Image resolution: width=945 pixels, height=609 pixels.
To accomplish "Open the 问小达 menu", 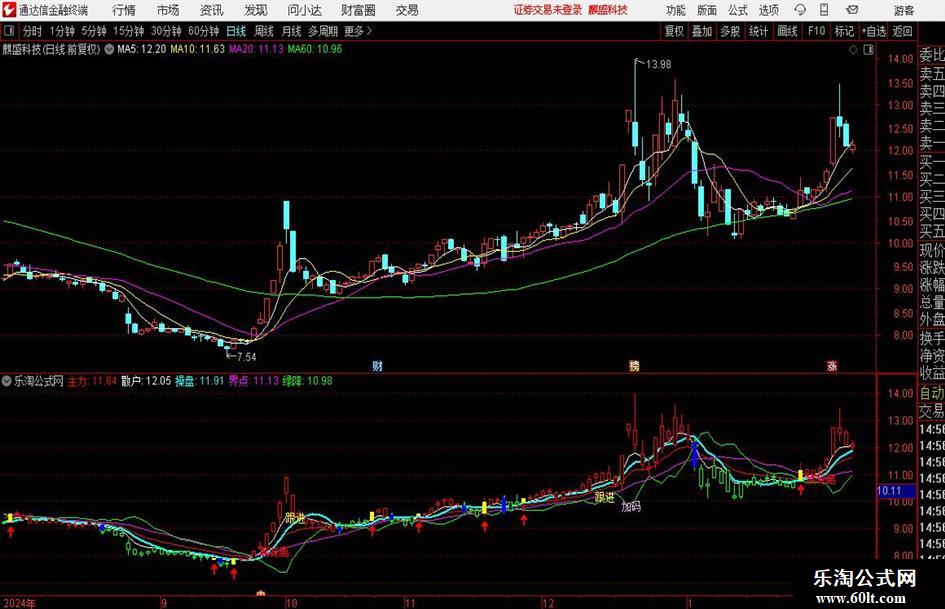I will pos(304,10).
